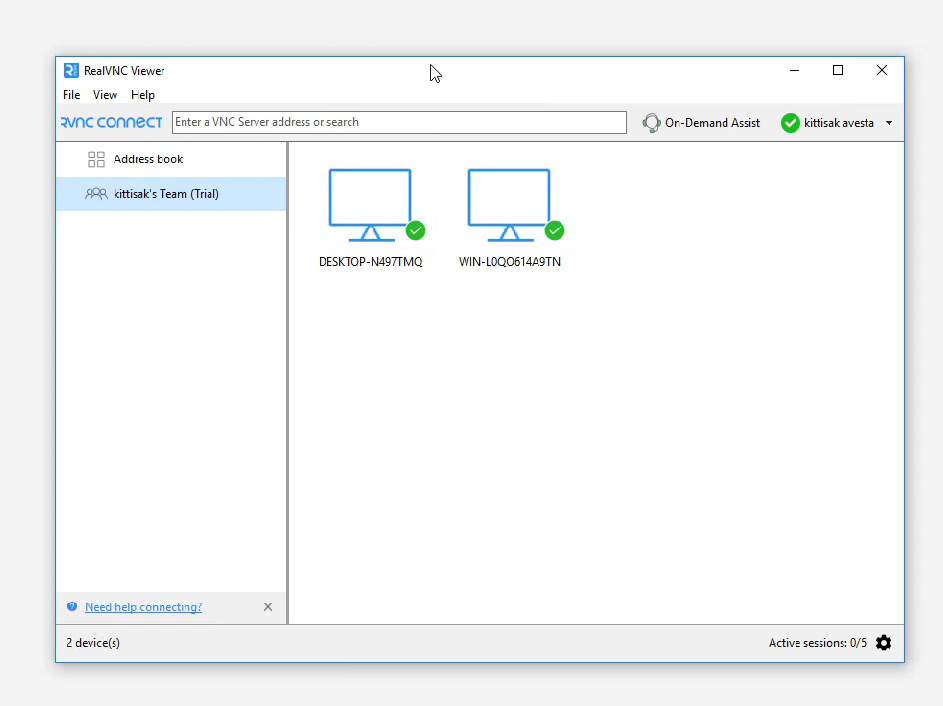Close the RealVNC Viewer window
The image size is (943, 706).
(x=882, y=70)
